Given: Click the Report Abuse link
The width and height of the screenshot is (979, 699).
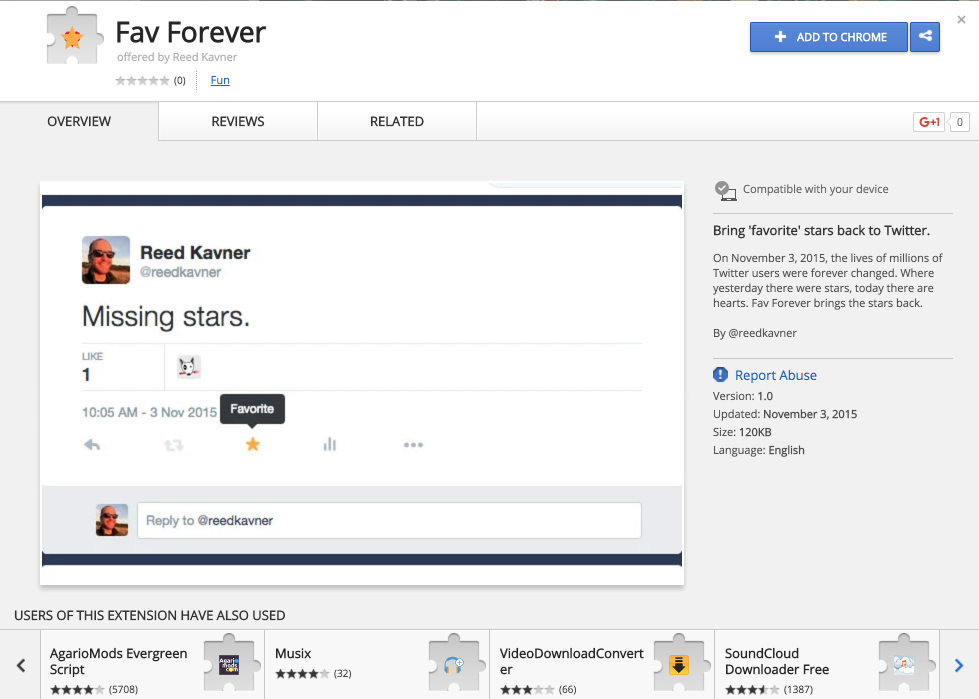Looking at the screenshot, I should point(775,375).
